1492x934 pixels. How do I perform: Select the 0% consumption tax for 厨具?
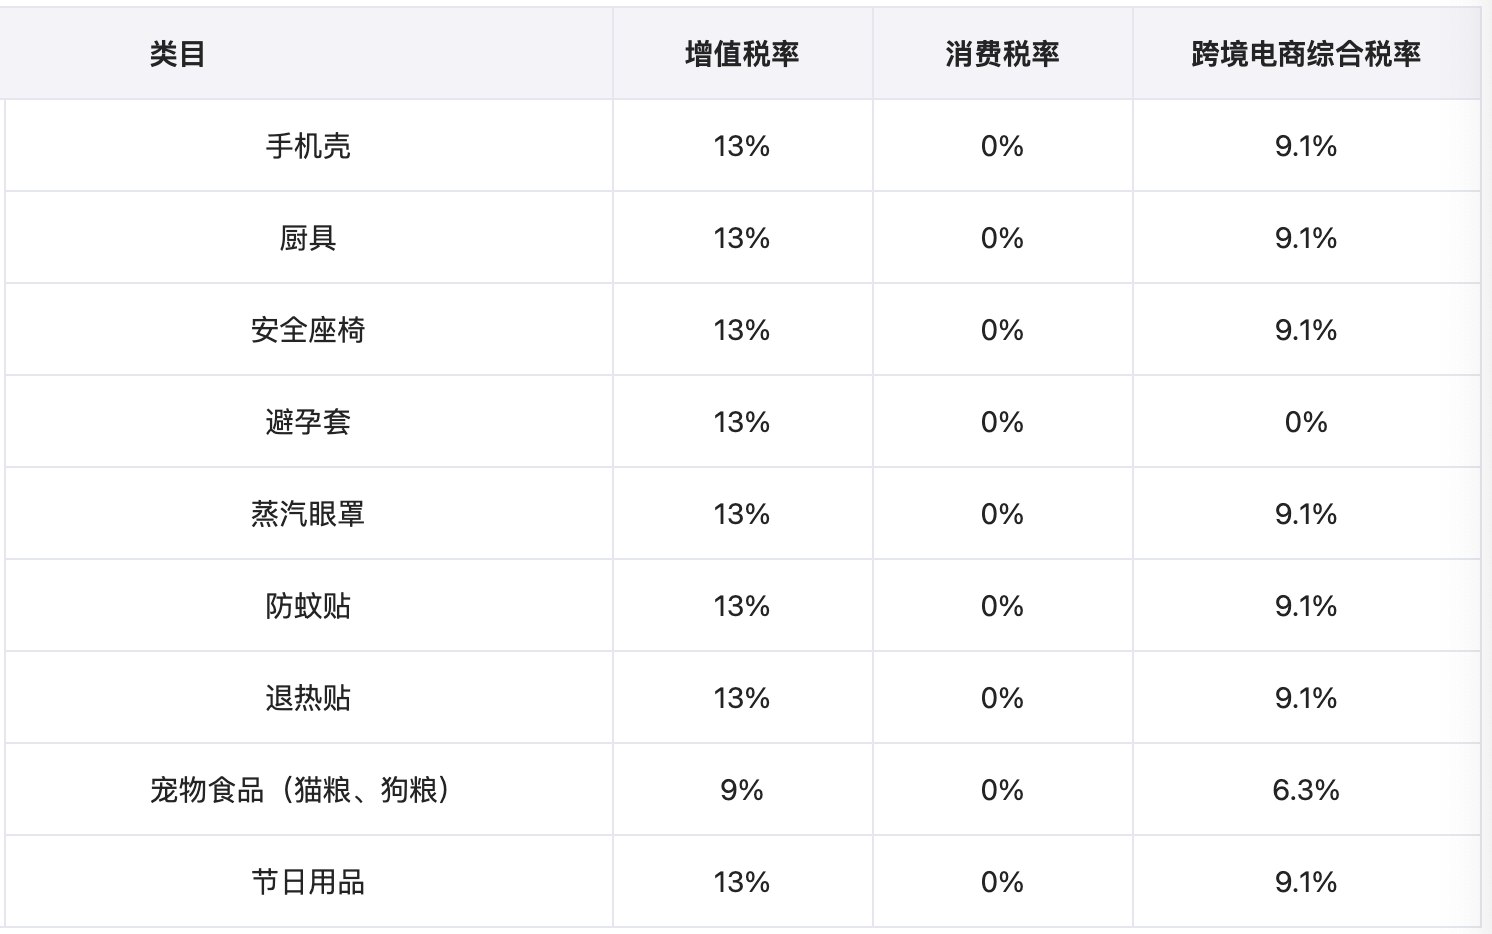1002,238
